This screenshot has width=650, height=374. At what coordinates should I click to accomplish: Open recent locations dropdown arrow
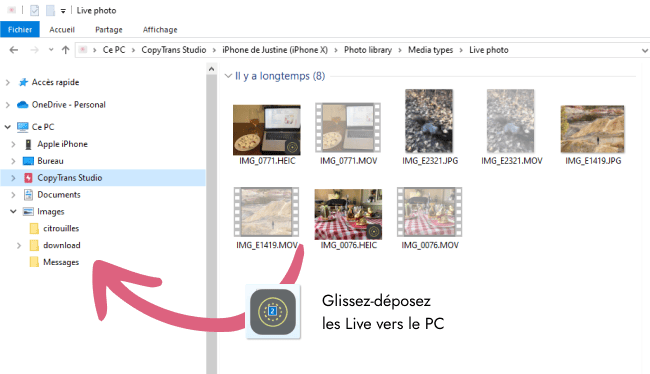[51, 50]
